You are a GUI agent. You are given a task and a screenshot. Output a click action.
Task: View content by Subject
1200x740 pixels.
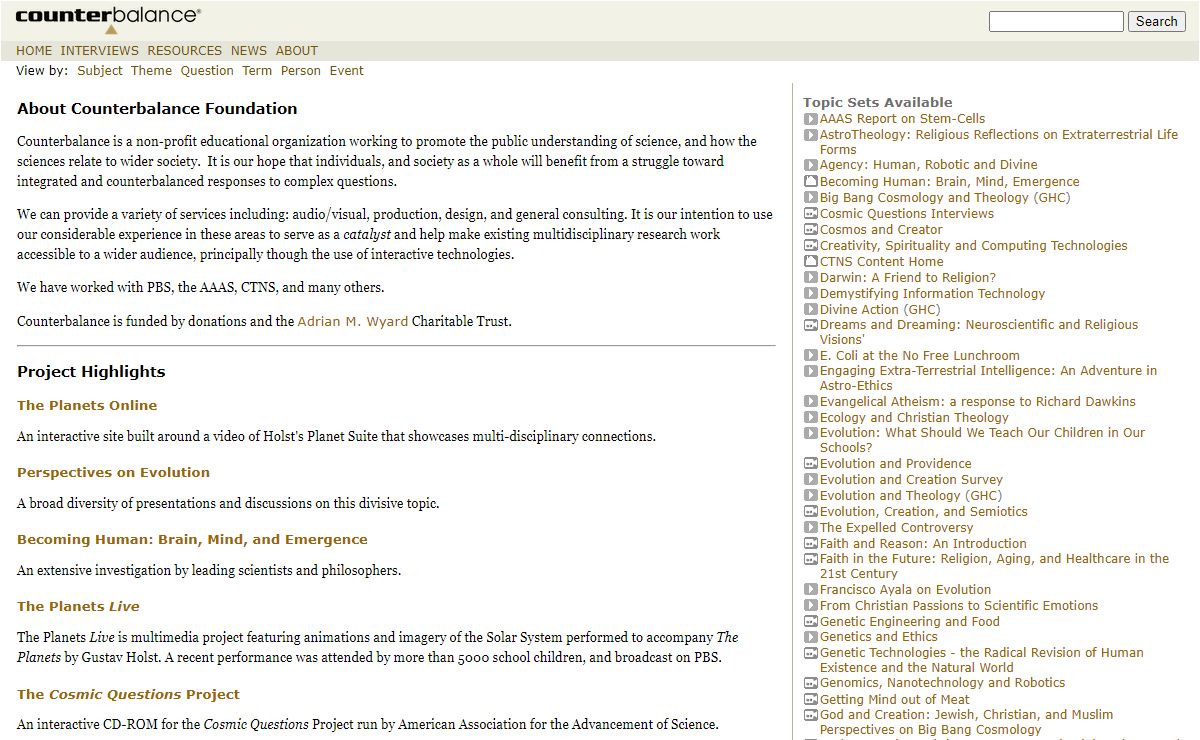[x=100, y=71]
